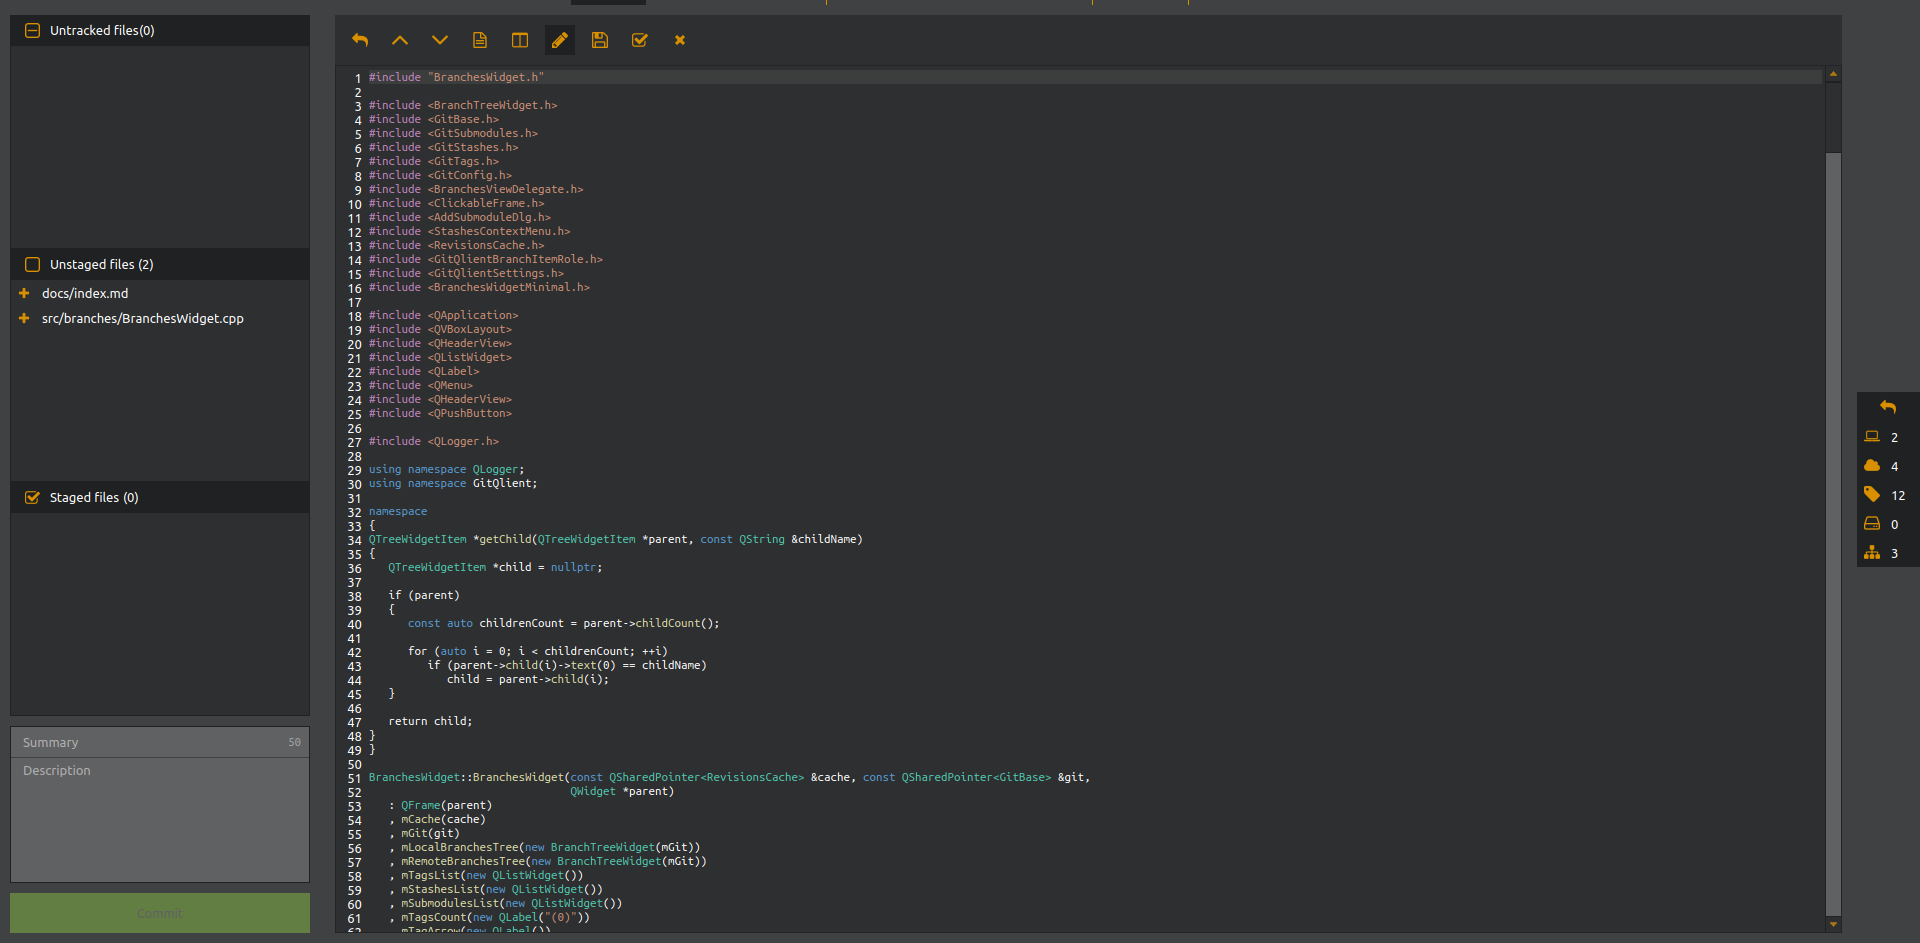
Task: Stage docs/index.md with its plus icon
Action: pyautogui.click(x=23, y=293)
